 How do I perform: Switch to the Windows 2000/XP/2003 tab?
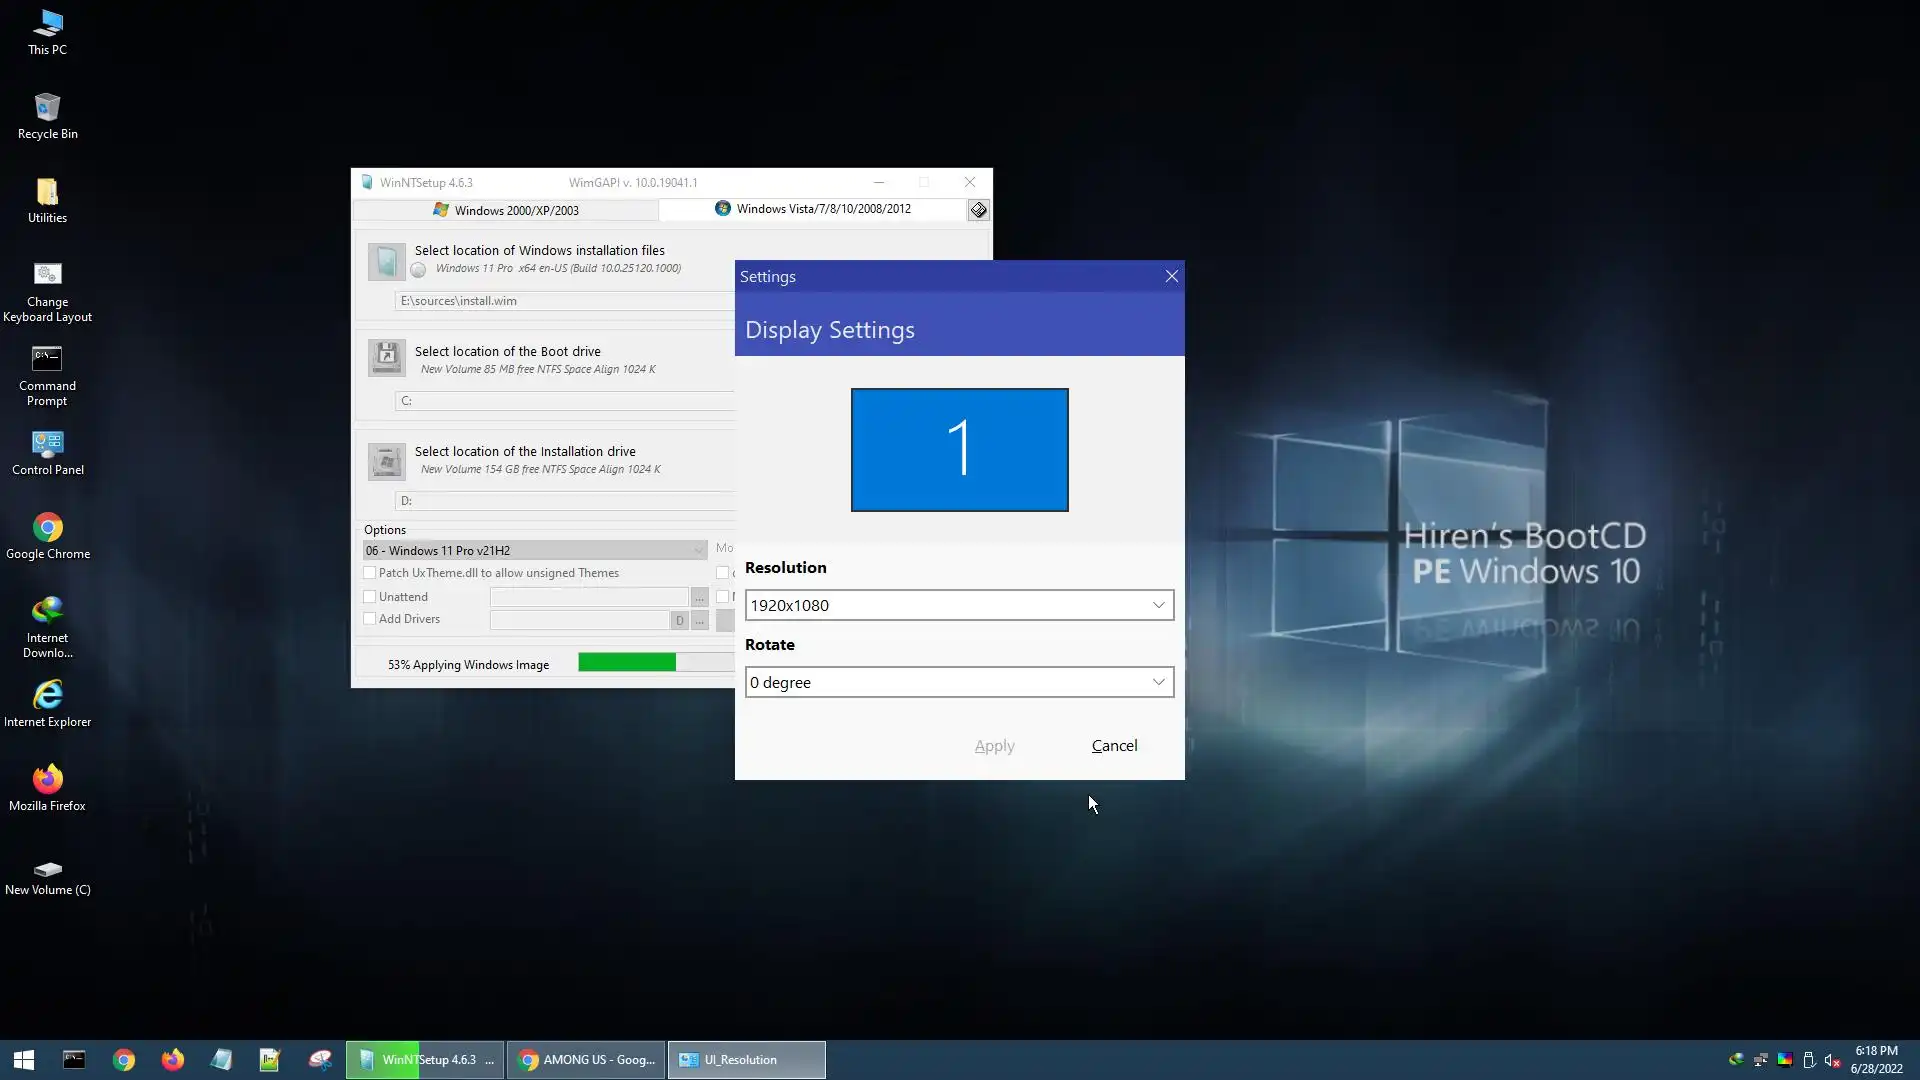(x=506, y=210)
